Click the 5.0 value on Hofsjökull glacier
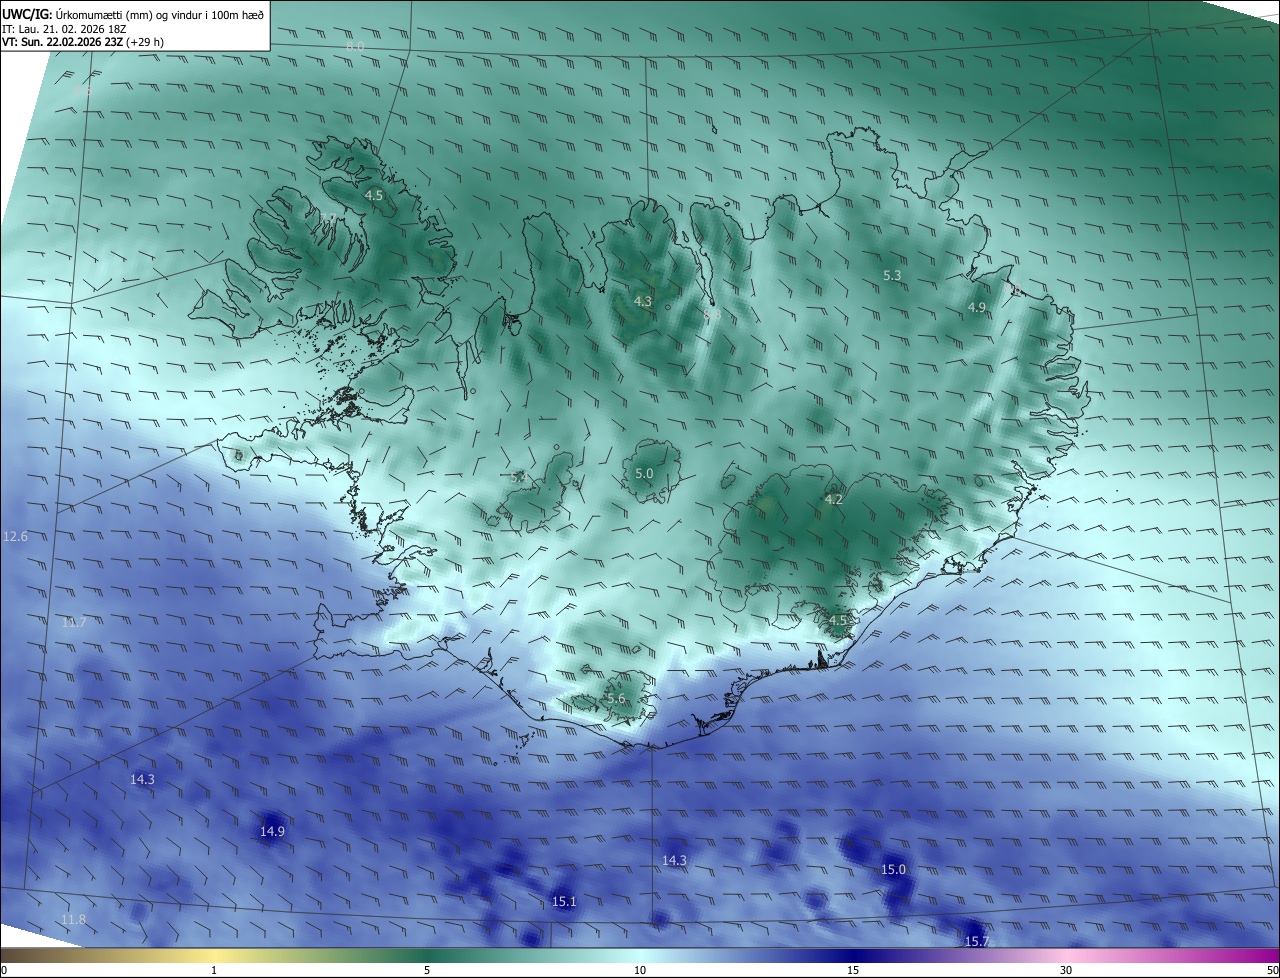The width and height of the screenshot is (1280, 978). click(644, 473)
